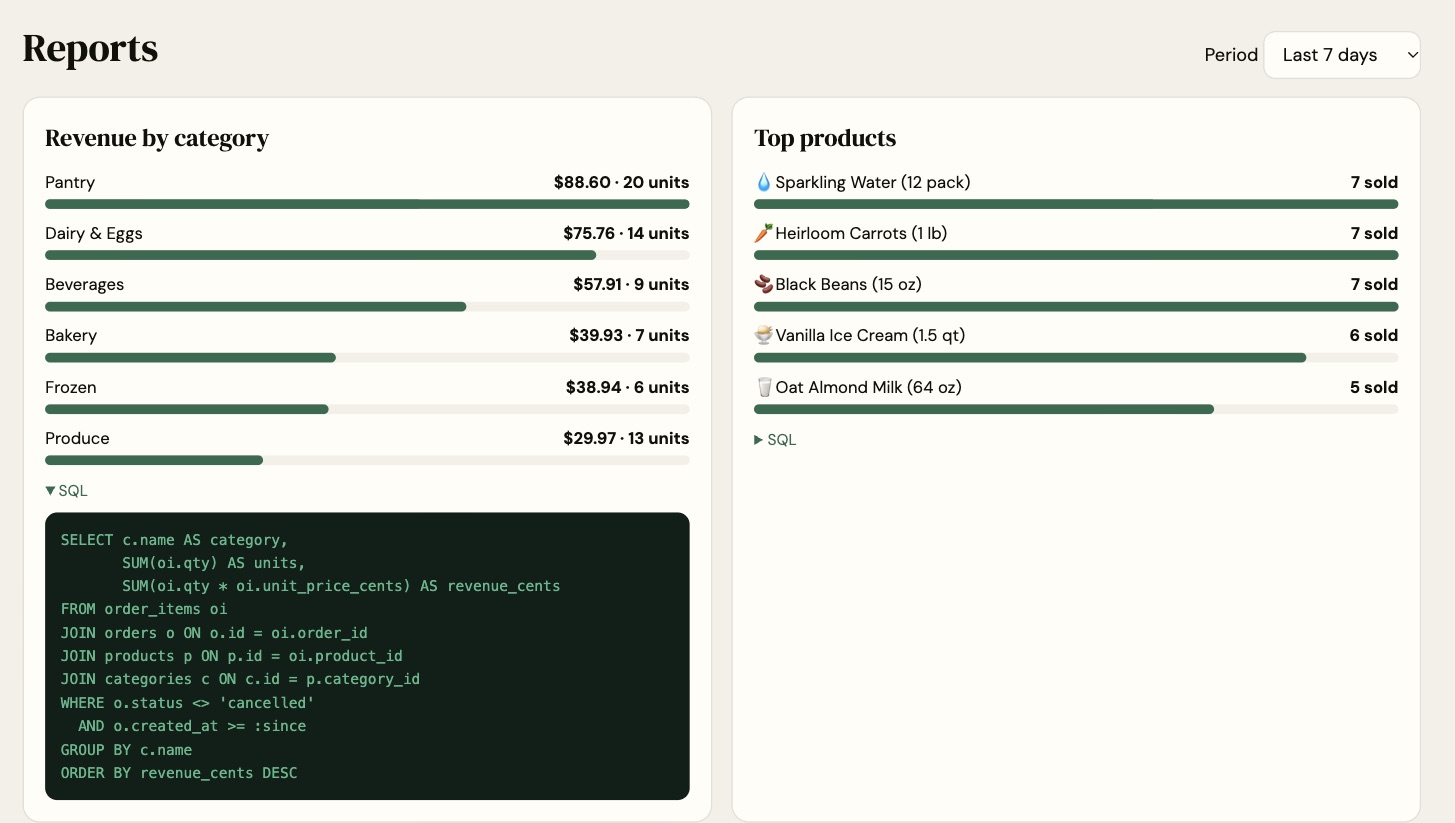Click the Reports page heading

90,48
